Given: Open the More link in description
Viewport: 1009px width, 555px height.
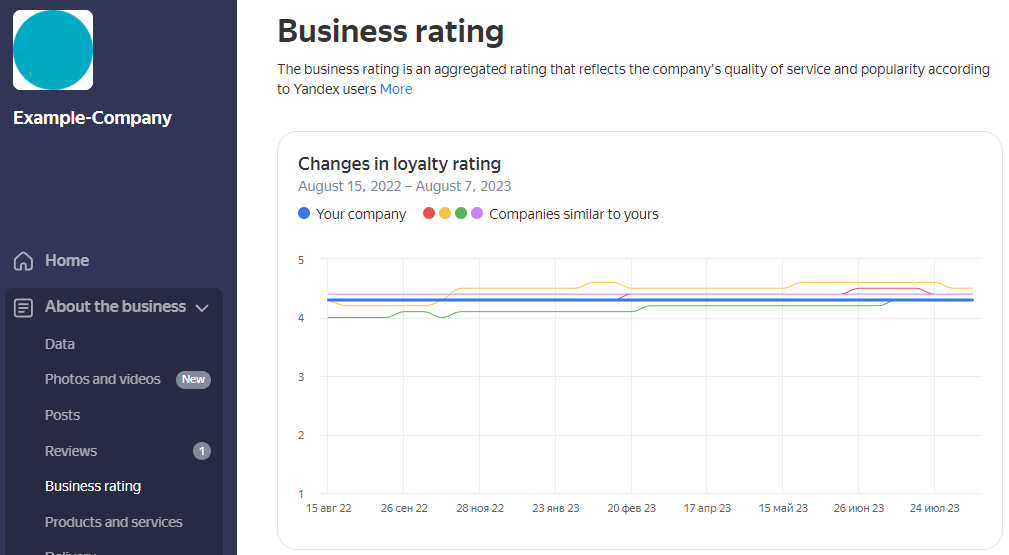Looking at the screenshot, I should (396, 89).
